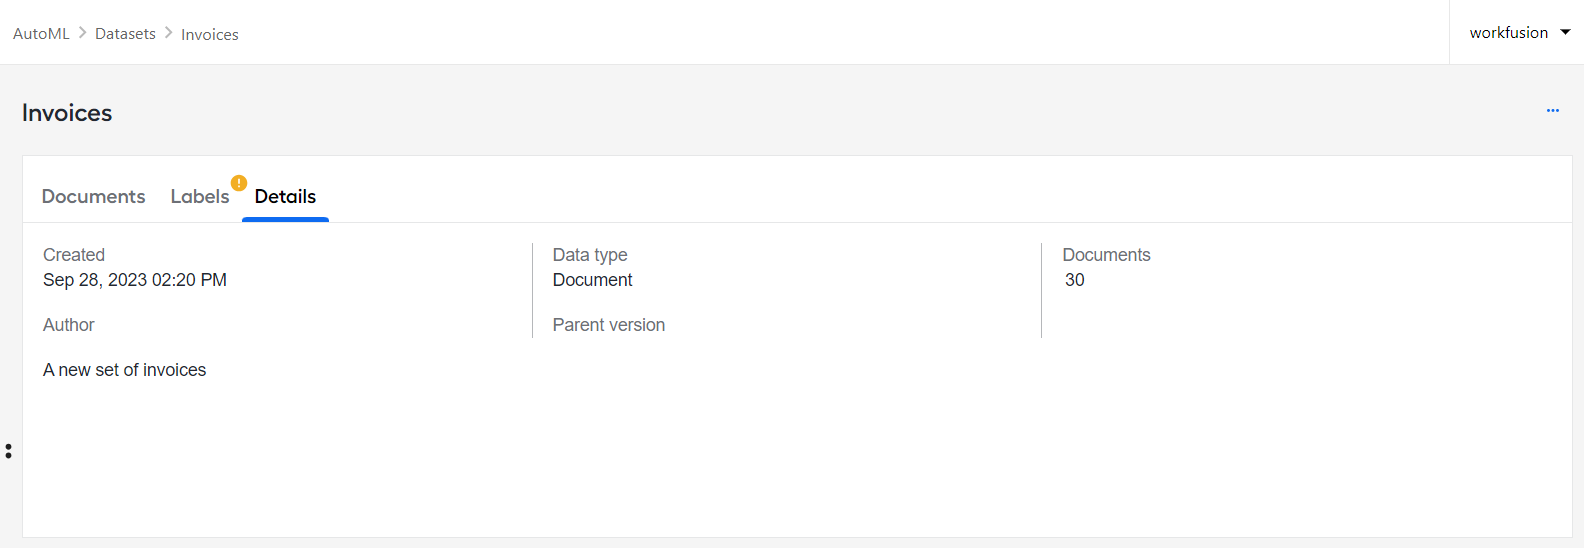Click the Invoices breadcrumb item
Image resolution: width=1584 pixels, height=548 pixels.
click(210, 34)
